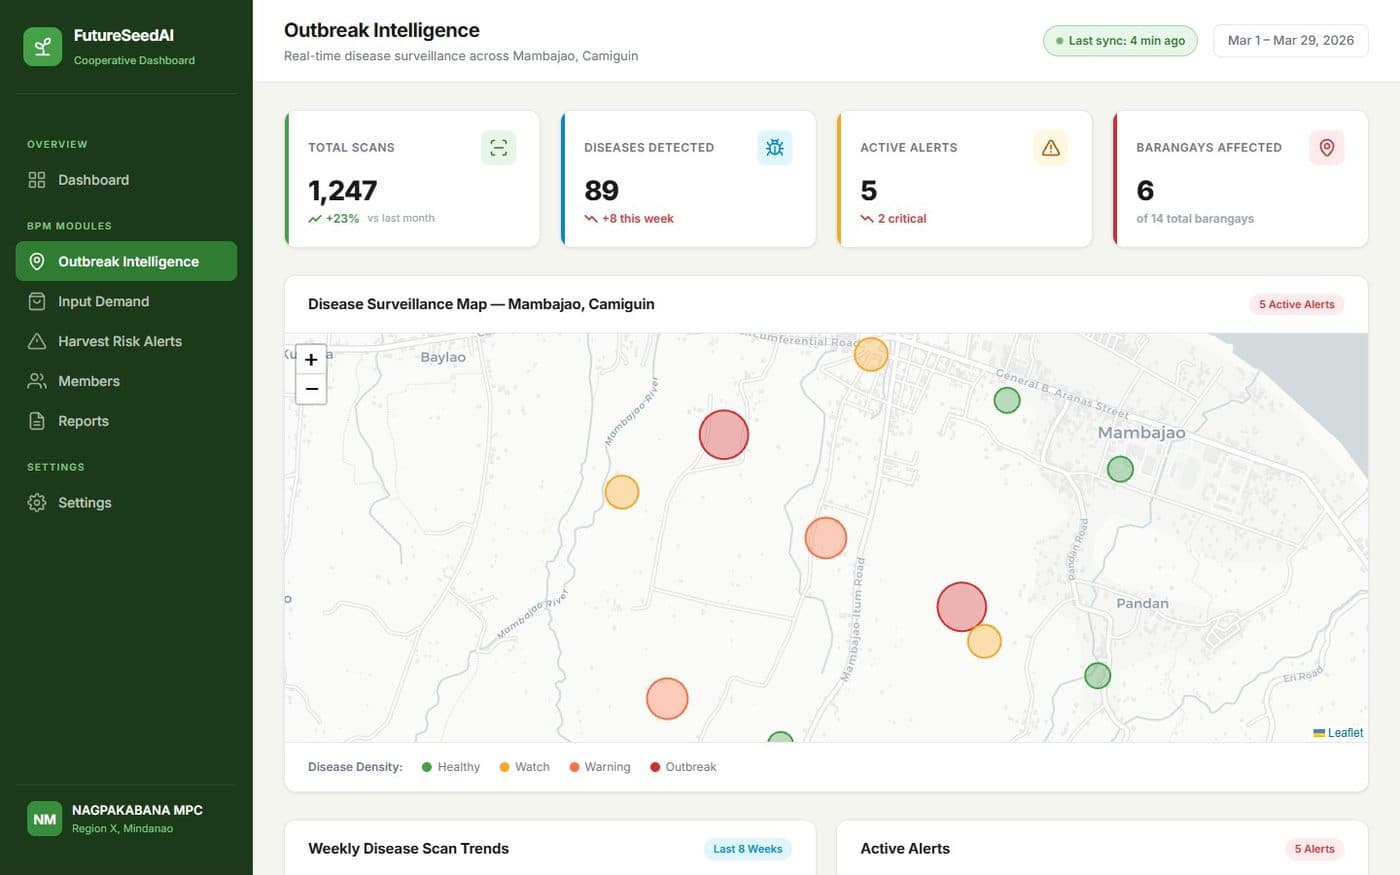Click the Warning legend entry
The image size is (1400, 875).
599,767
